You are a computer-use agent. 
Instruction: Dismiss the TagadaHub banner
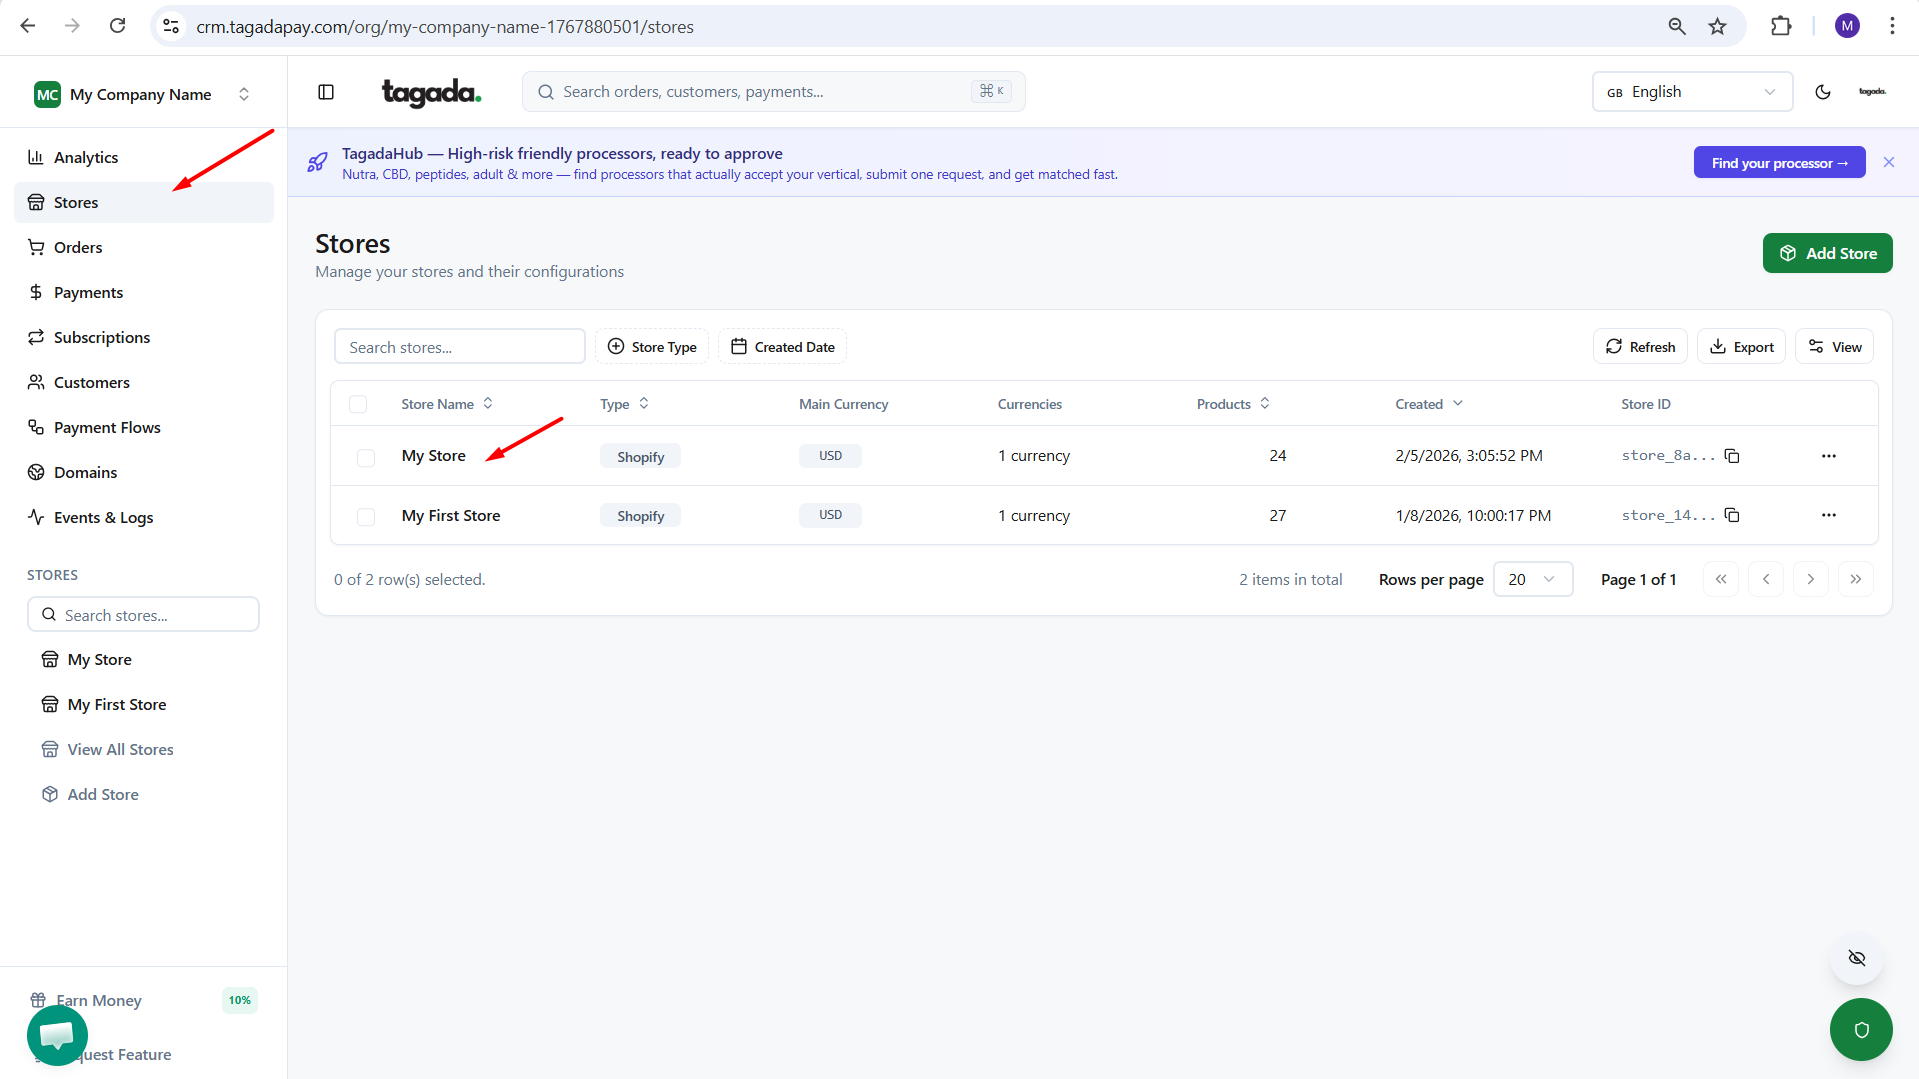click(1888, 162)
